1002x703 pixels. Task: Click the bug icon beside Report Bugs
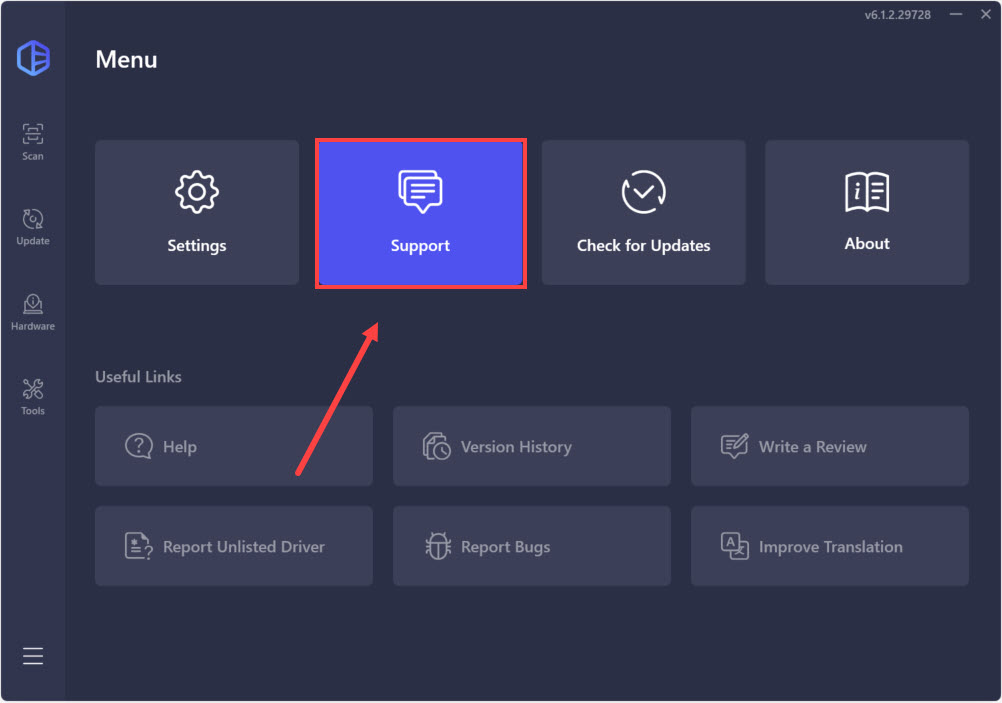pos(438,546)
